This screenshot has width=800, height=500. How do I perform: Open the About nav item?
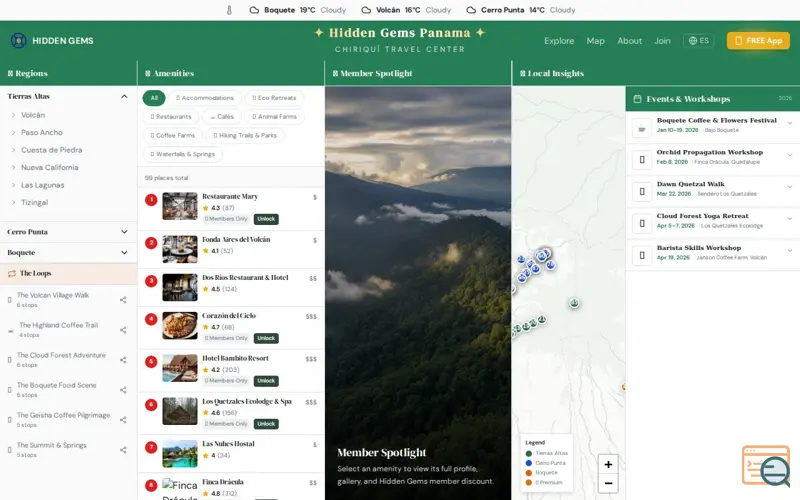click(630, 41)
